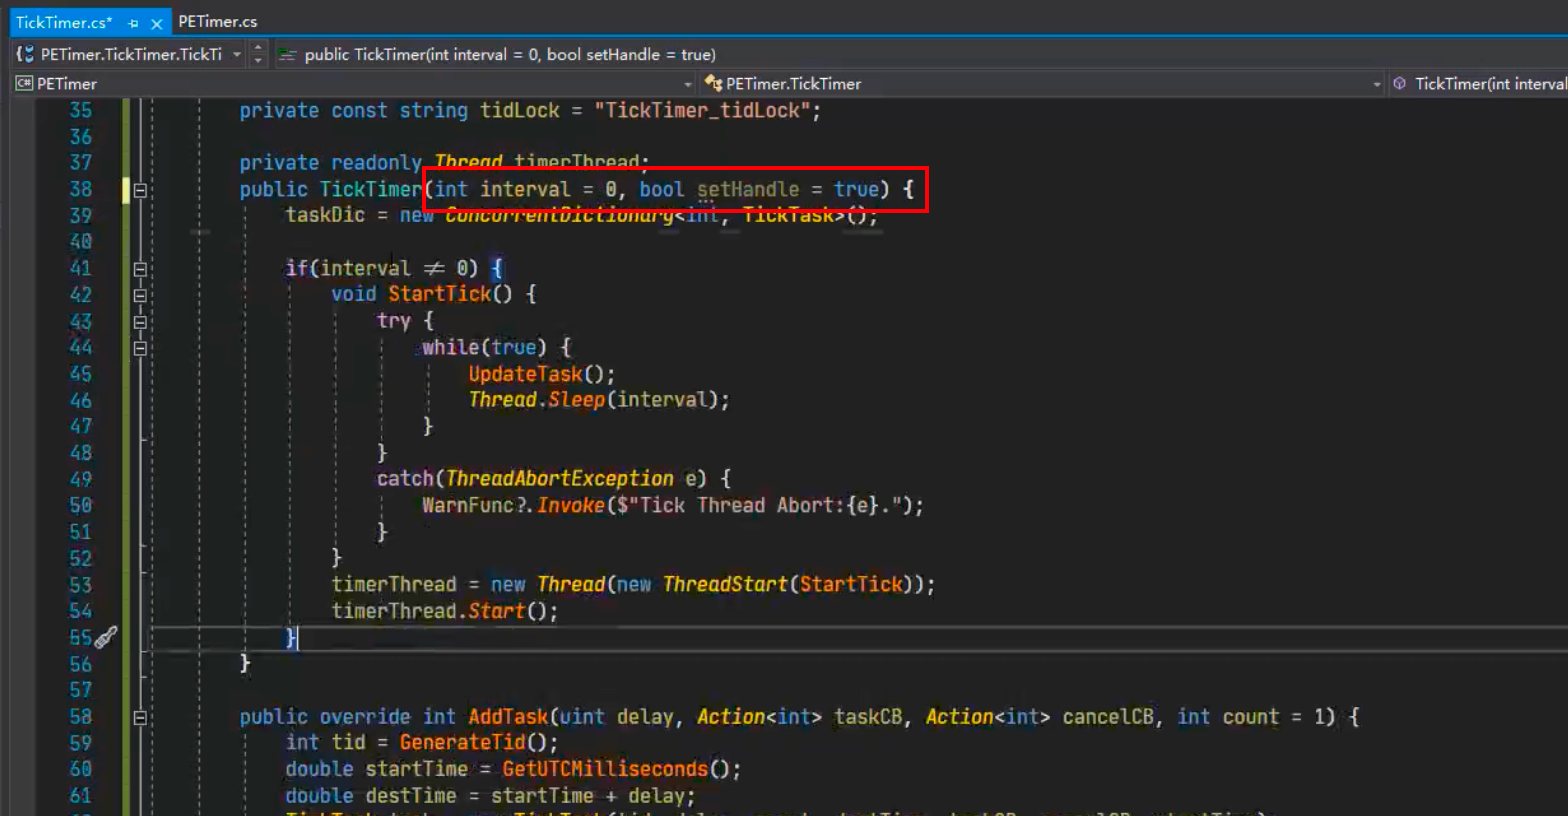This screenshot has width=1568, height=816.
Task: Click the cancelCB parameter on line 58
Action: [1108, 717]
